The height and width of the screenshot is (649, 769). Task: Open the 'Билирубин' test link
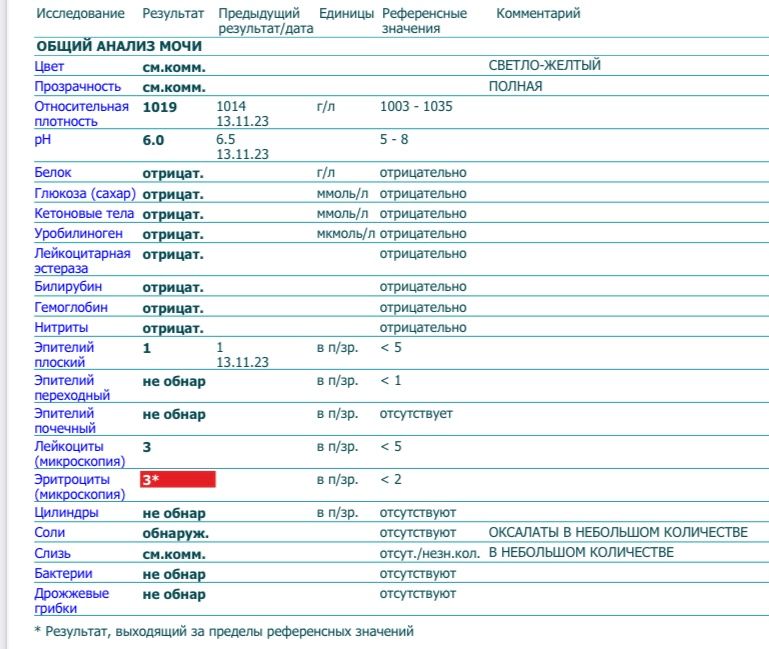(67, 288)
